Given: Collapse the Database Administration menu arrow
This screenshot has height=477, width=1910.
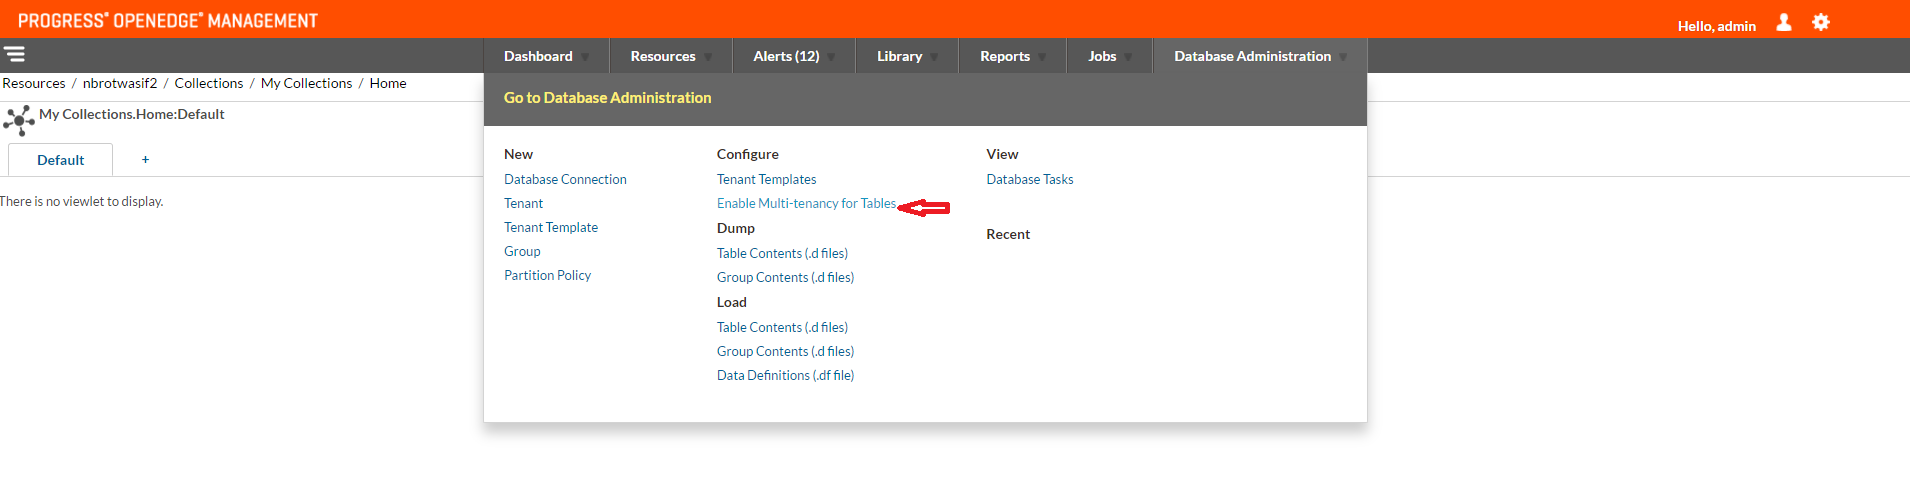Looking at the screenshot, I should point(1343,57).
